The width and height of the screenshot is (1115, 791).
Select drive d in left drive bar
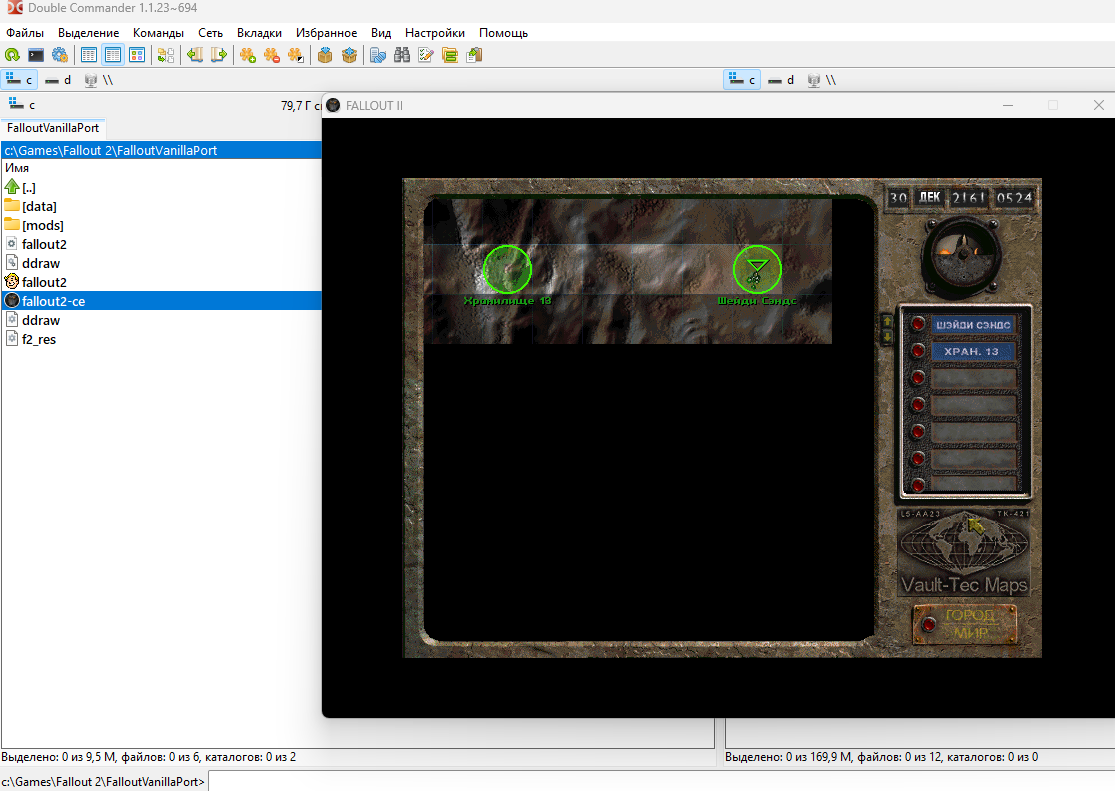(58, 80)
